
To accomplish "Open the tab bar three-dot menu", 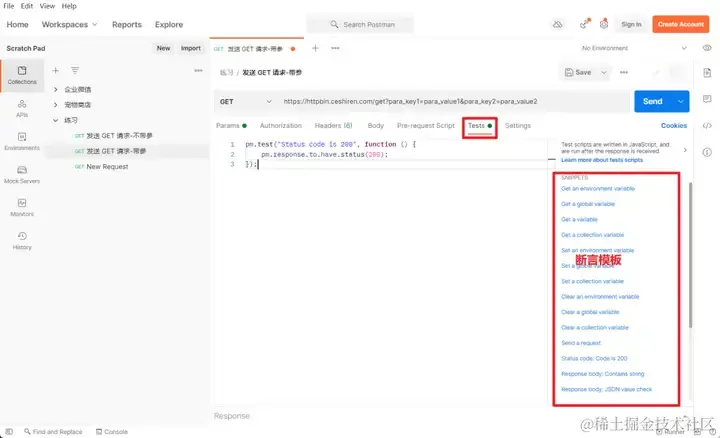I will 335,48.
